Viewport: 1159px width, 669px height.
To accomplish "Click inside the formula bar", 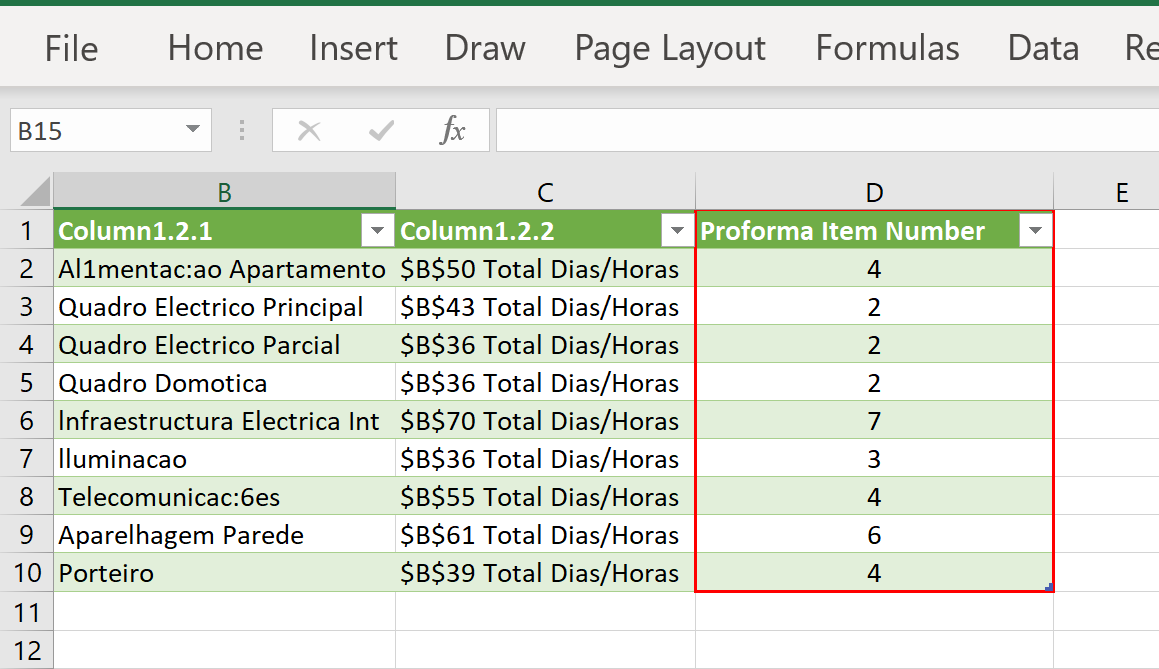I will (x=820, y=131).
